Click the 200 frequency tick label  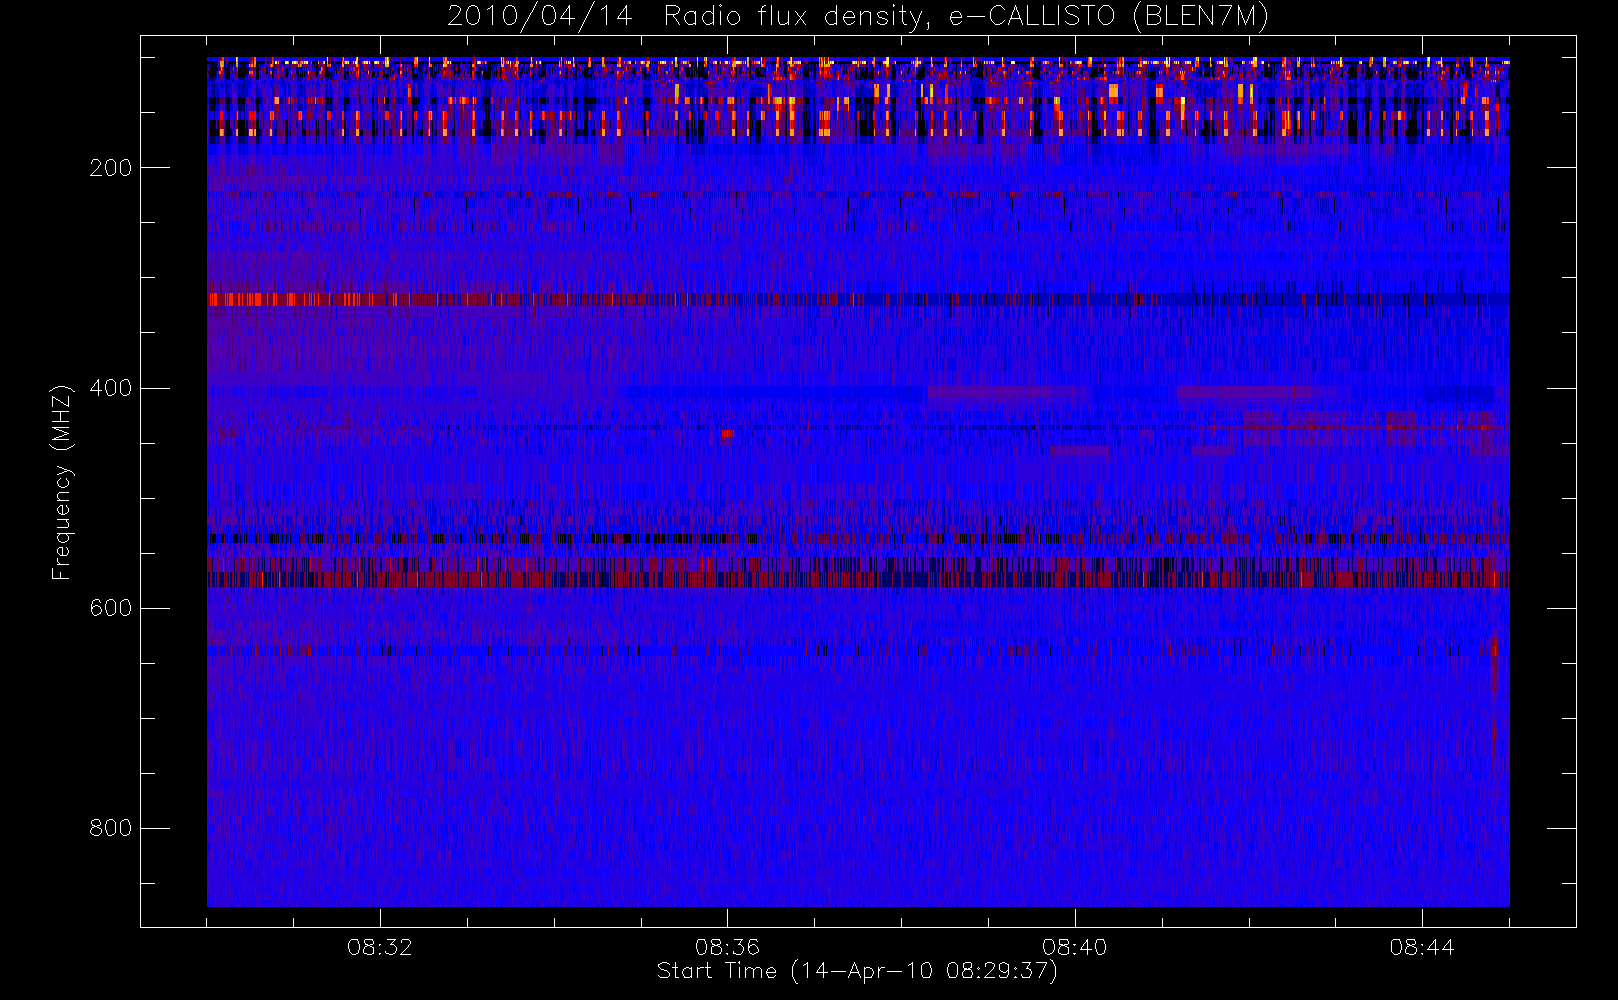pos(111,168)
